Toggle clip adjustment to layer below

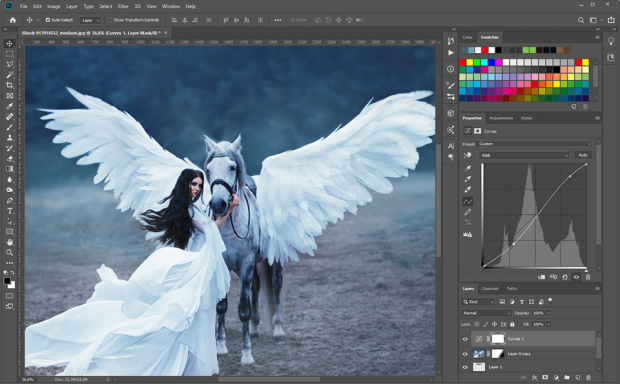(x=542, y=277)
